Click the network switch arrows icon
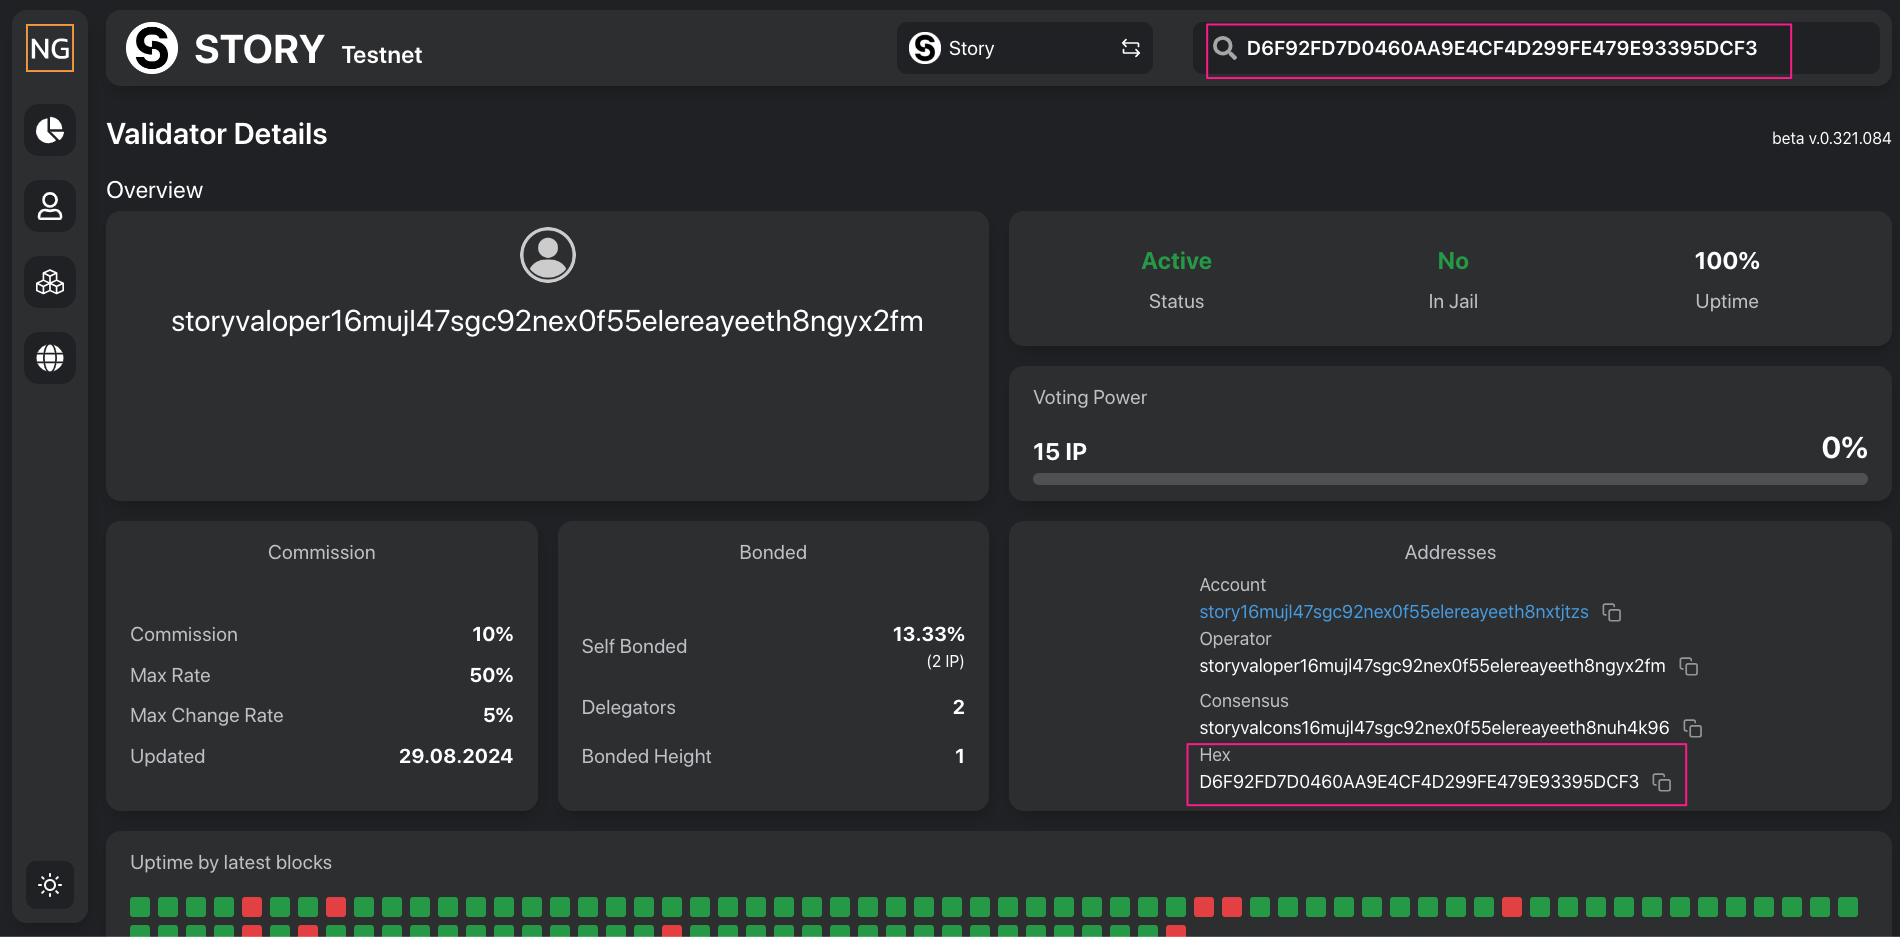This screenshot has width=1900, height=937. click(1131, 48)
